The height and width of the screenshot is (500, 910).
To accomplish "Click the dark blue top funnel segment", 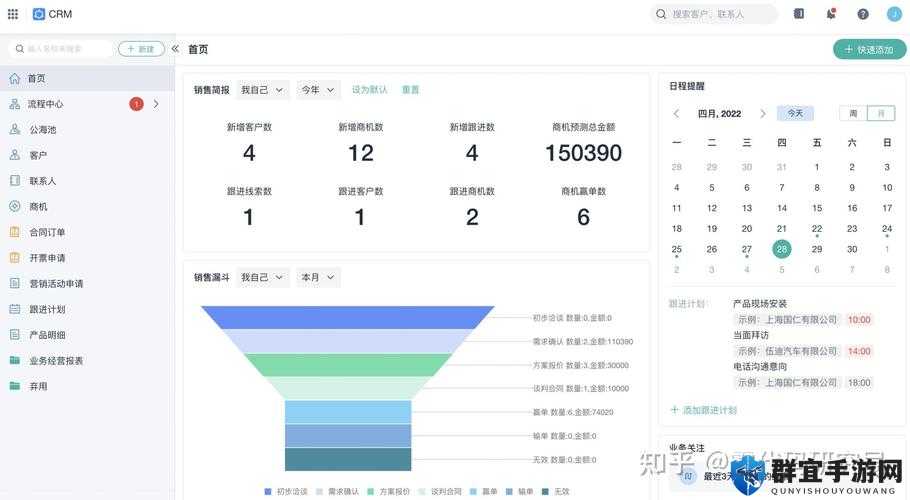I will click(348, 317).
